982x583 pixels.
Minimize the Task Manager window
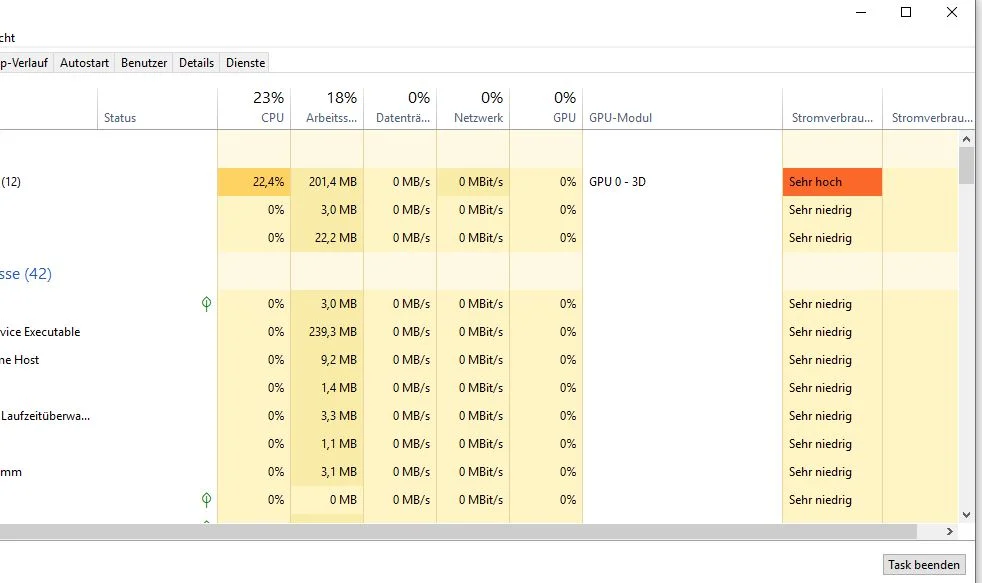click(861, 12)
